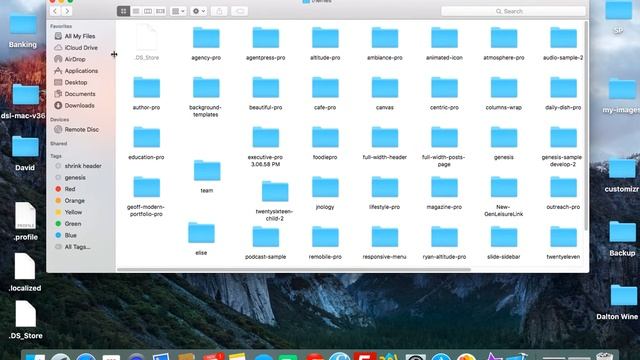Select the foodiepro folder

click(x=325, y=142)
